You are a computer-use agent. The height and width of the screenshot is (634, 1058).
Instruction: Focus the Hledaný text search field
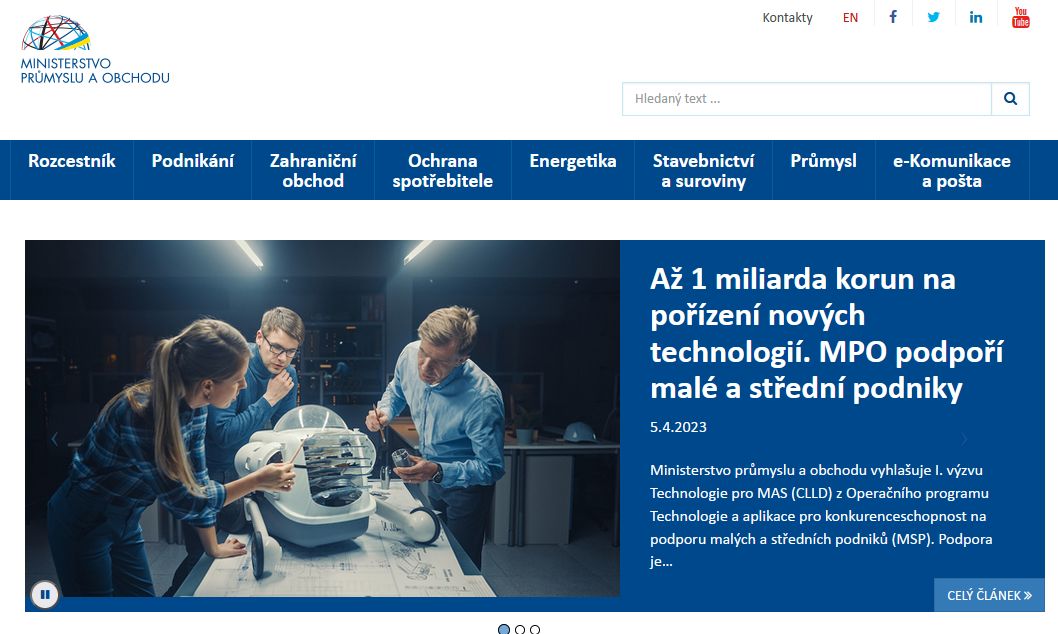807,98
